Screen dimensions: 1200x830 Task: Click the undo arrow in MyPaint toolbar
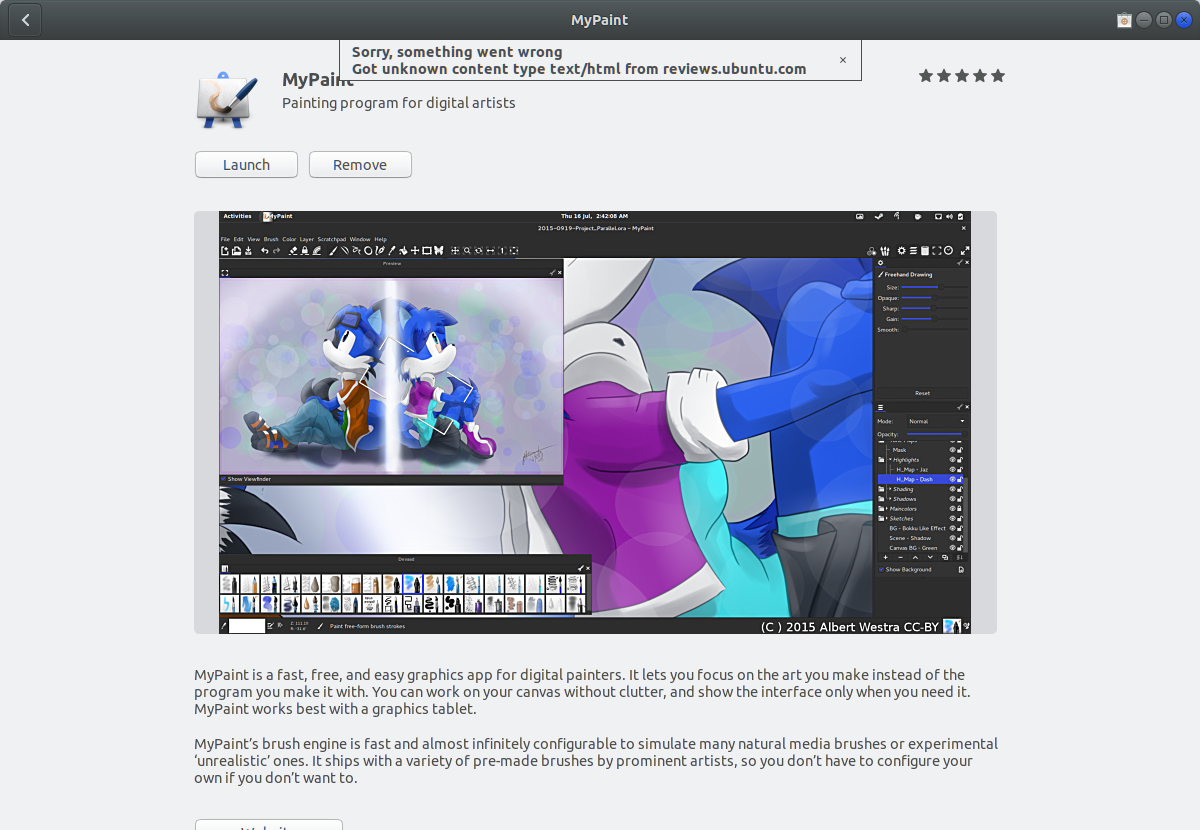tap(264, 251)
